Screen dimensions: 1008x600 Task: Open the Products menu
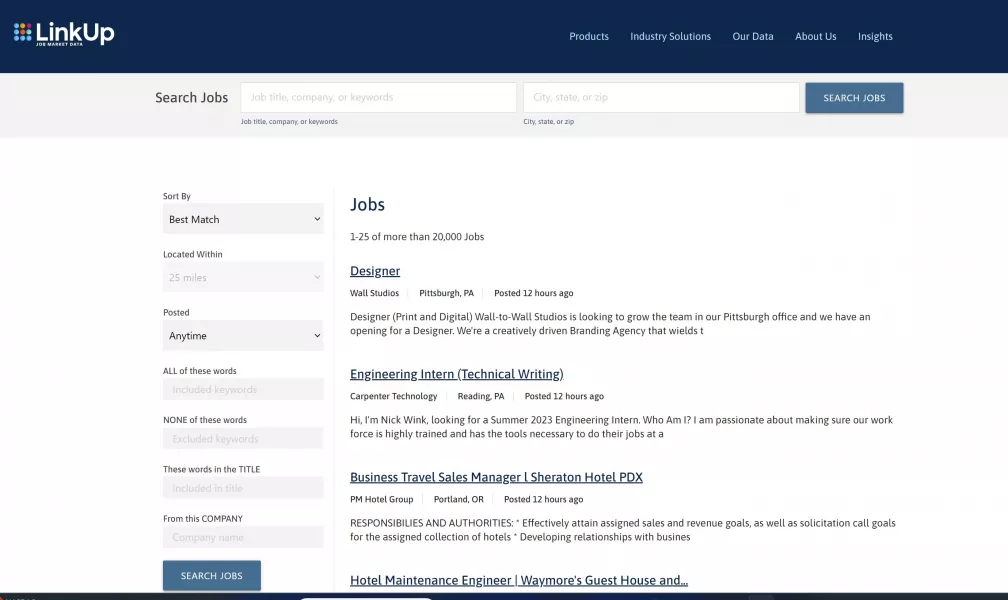coord(588,37)
